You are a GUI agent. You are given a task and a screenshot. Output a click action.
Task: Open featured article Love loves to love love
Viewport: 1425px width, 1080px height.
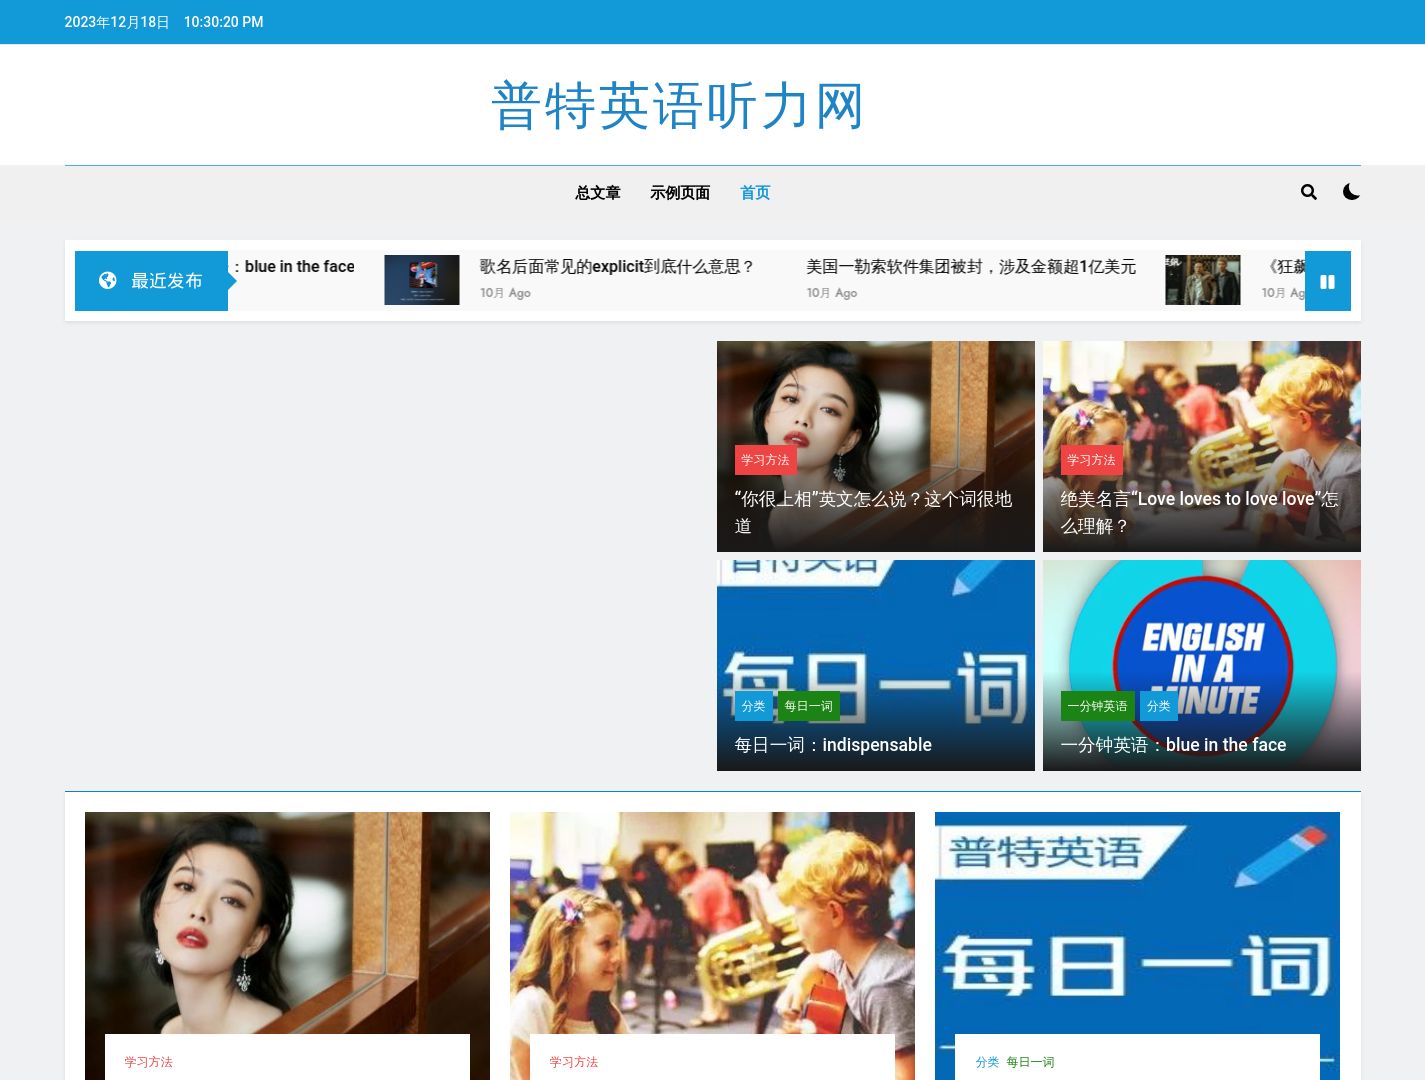tap(1199, 512)
